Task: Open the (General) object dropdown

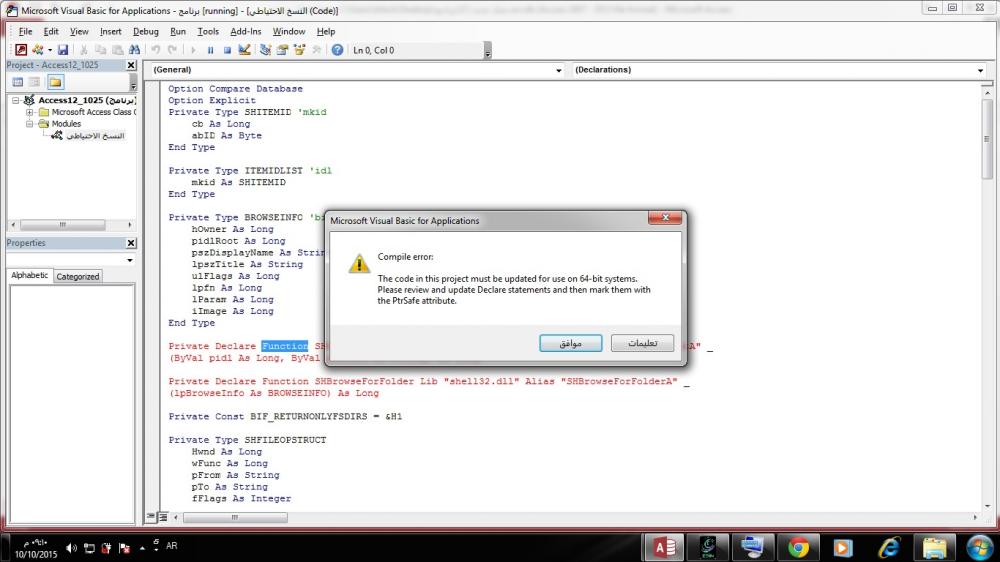Action: pyautogui.click(x=559, y=70)
